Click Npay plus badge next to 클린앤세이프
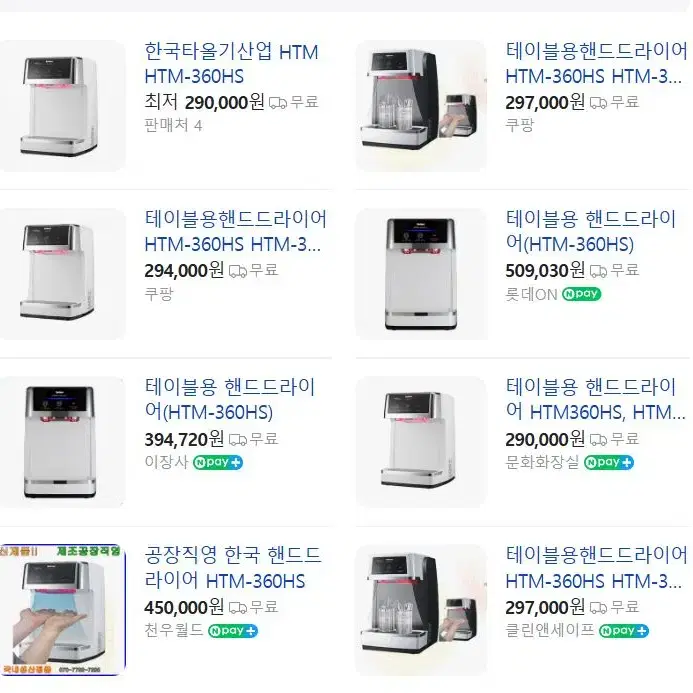 [624, 631]
